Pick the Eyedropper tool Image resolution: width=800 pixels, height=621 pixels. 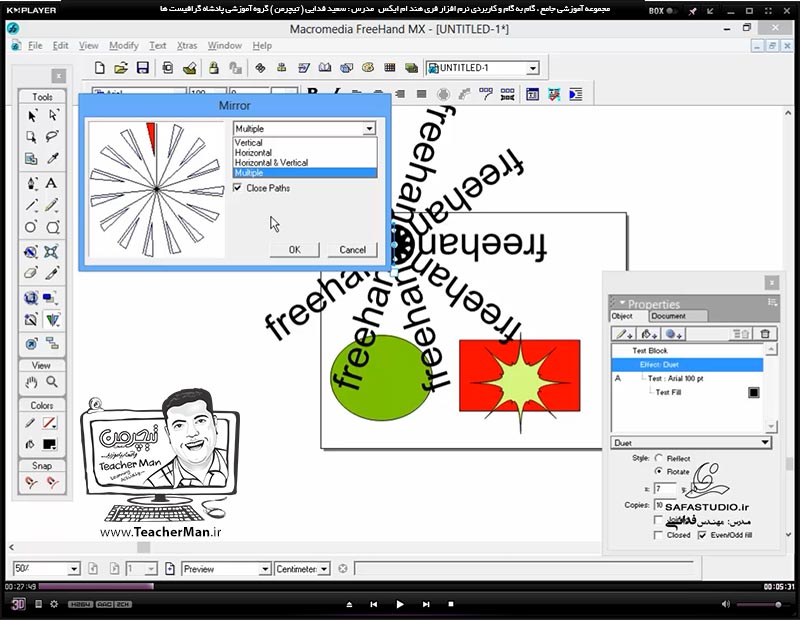(53, 159)
